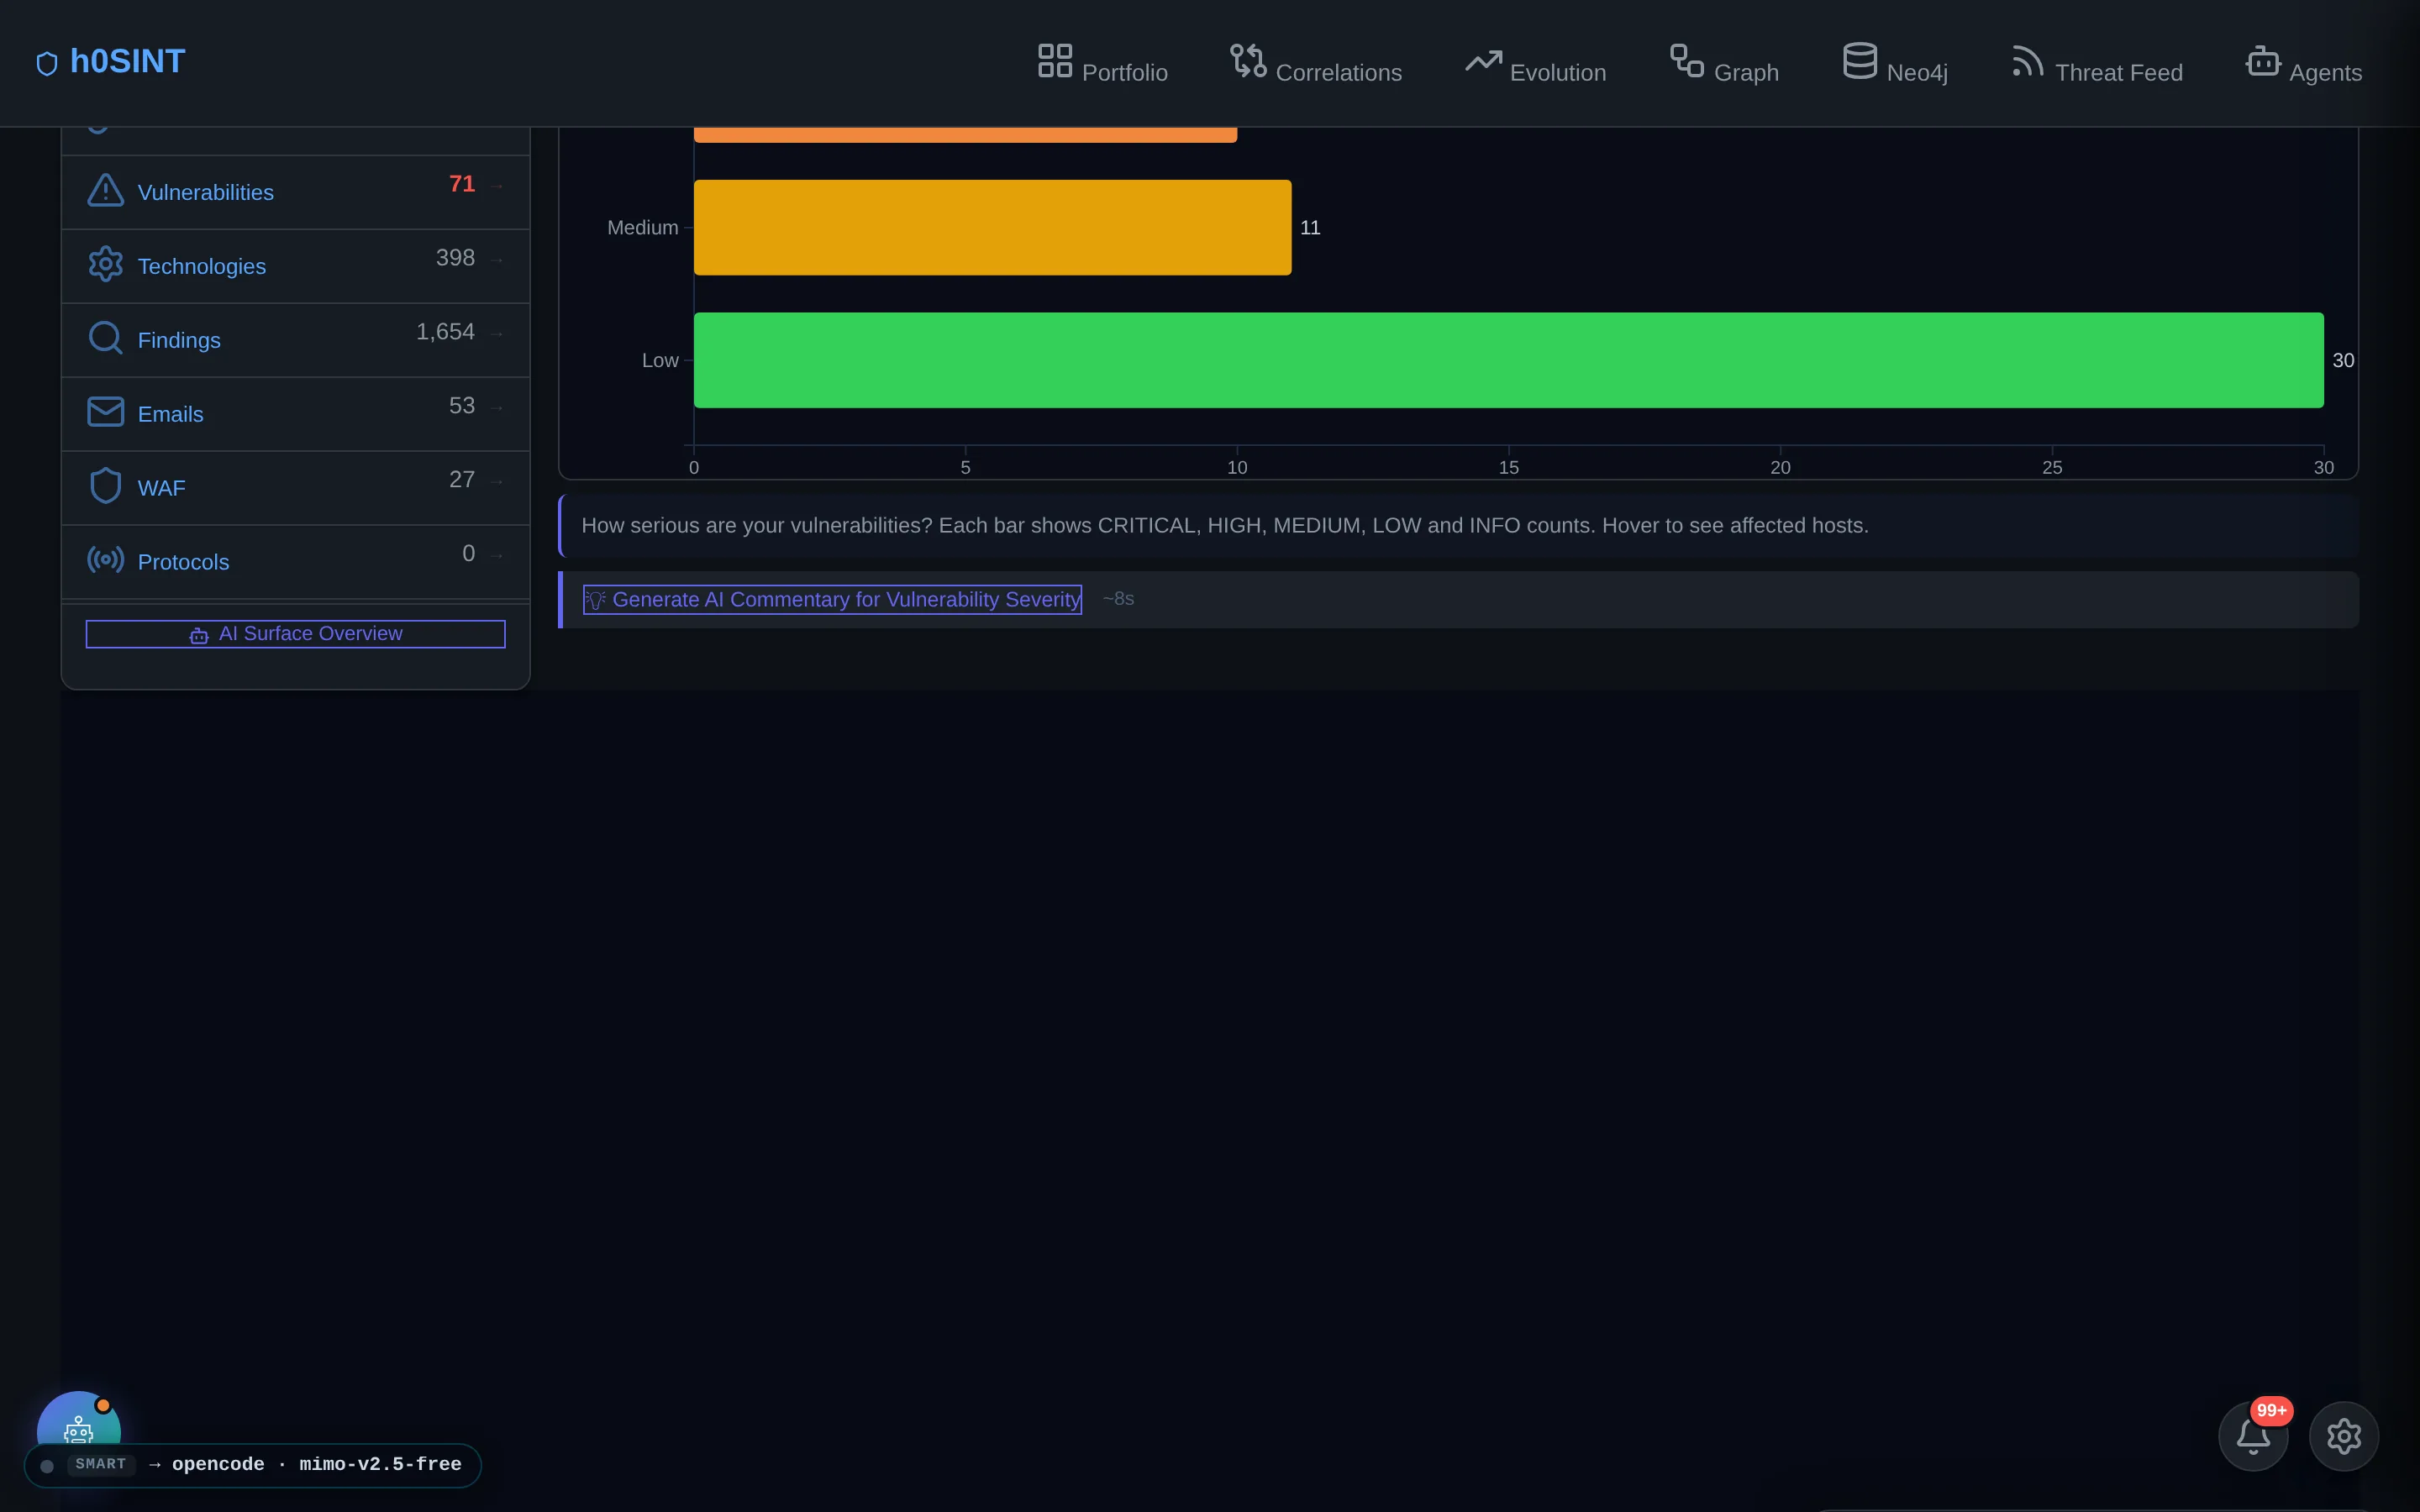The width and height of the screenshot is (2420, 1512).
Task: Click the h0SINT shield logo icon
Action: coord(47,64)
